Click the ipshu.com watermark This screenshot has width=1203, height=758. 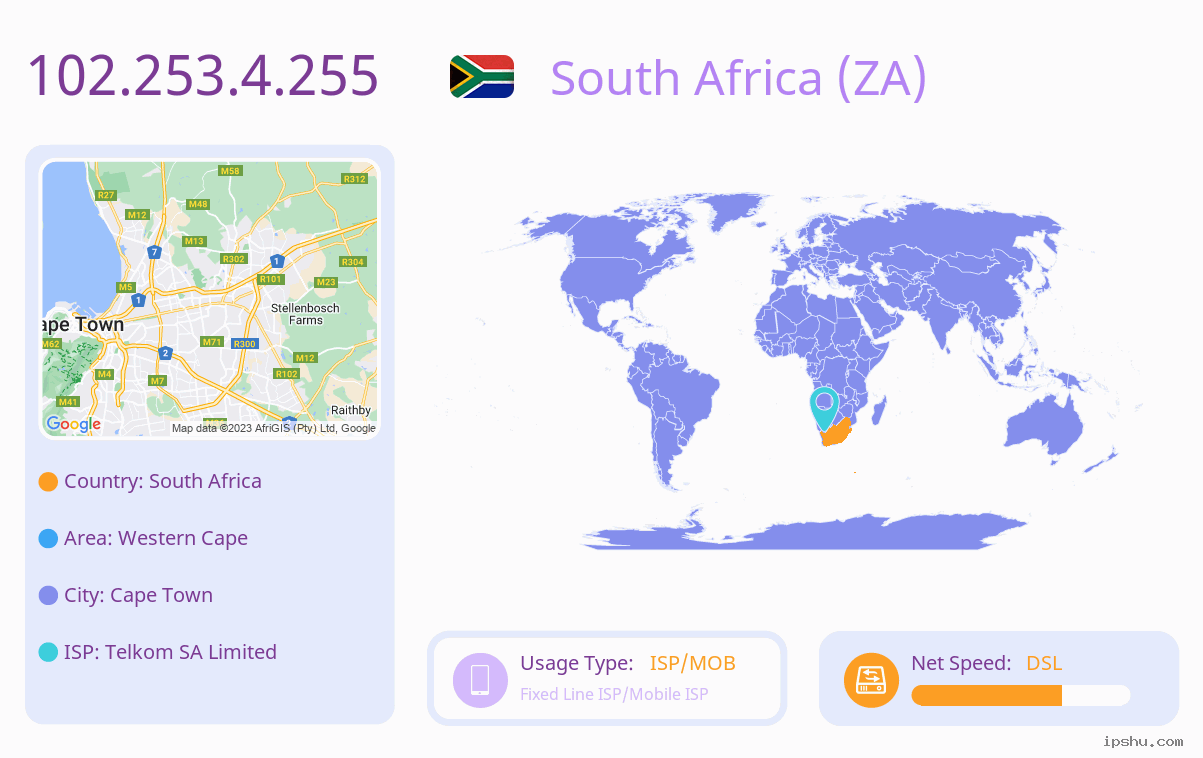tap(1143, 741)
